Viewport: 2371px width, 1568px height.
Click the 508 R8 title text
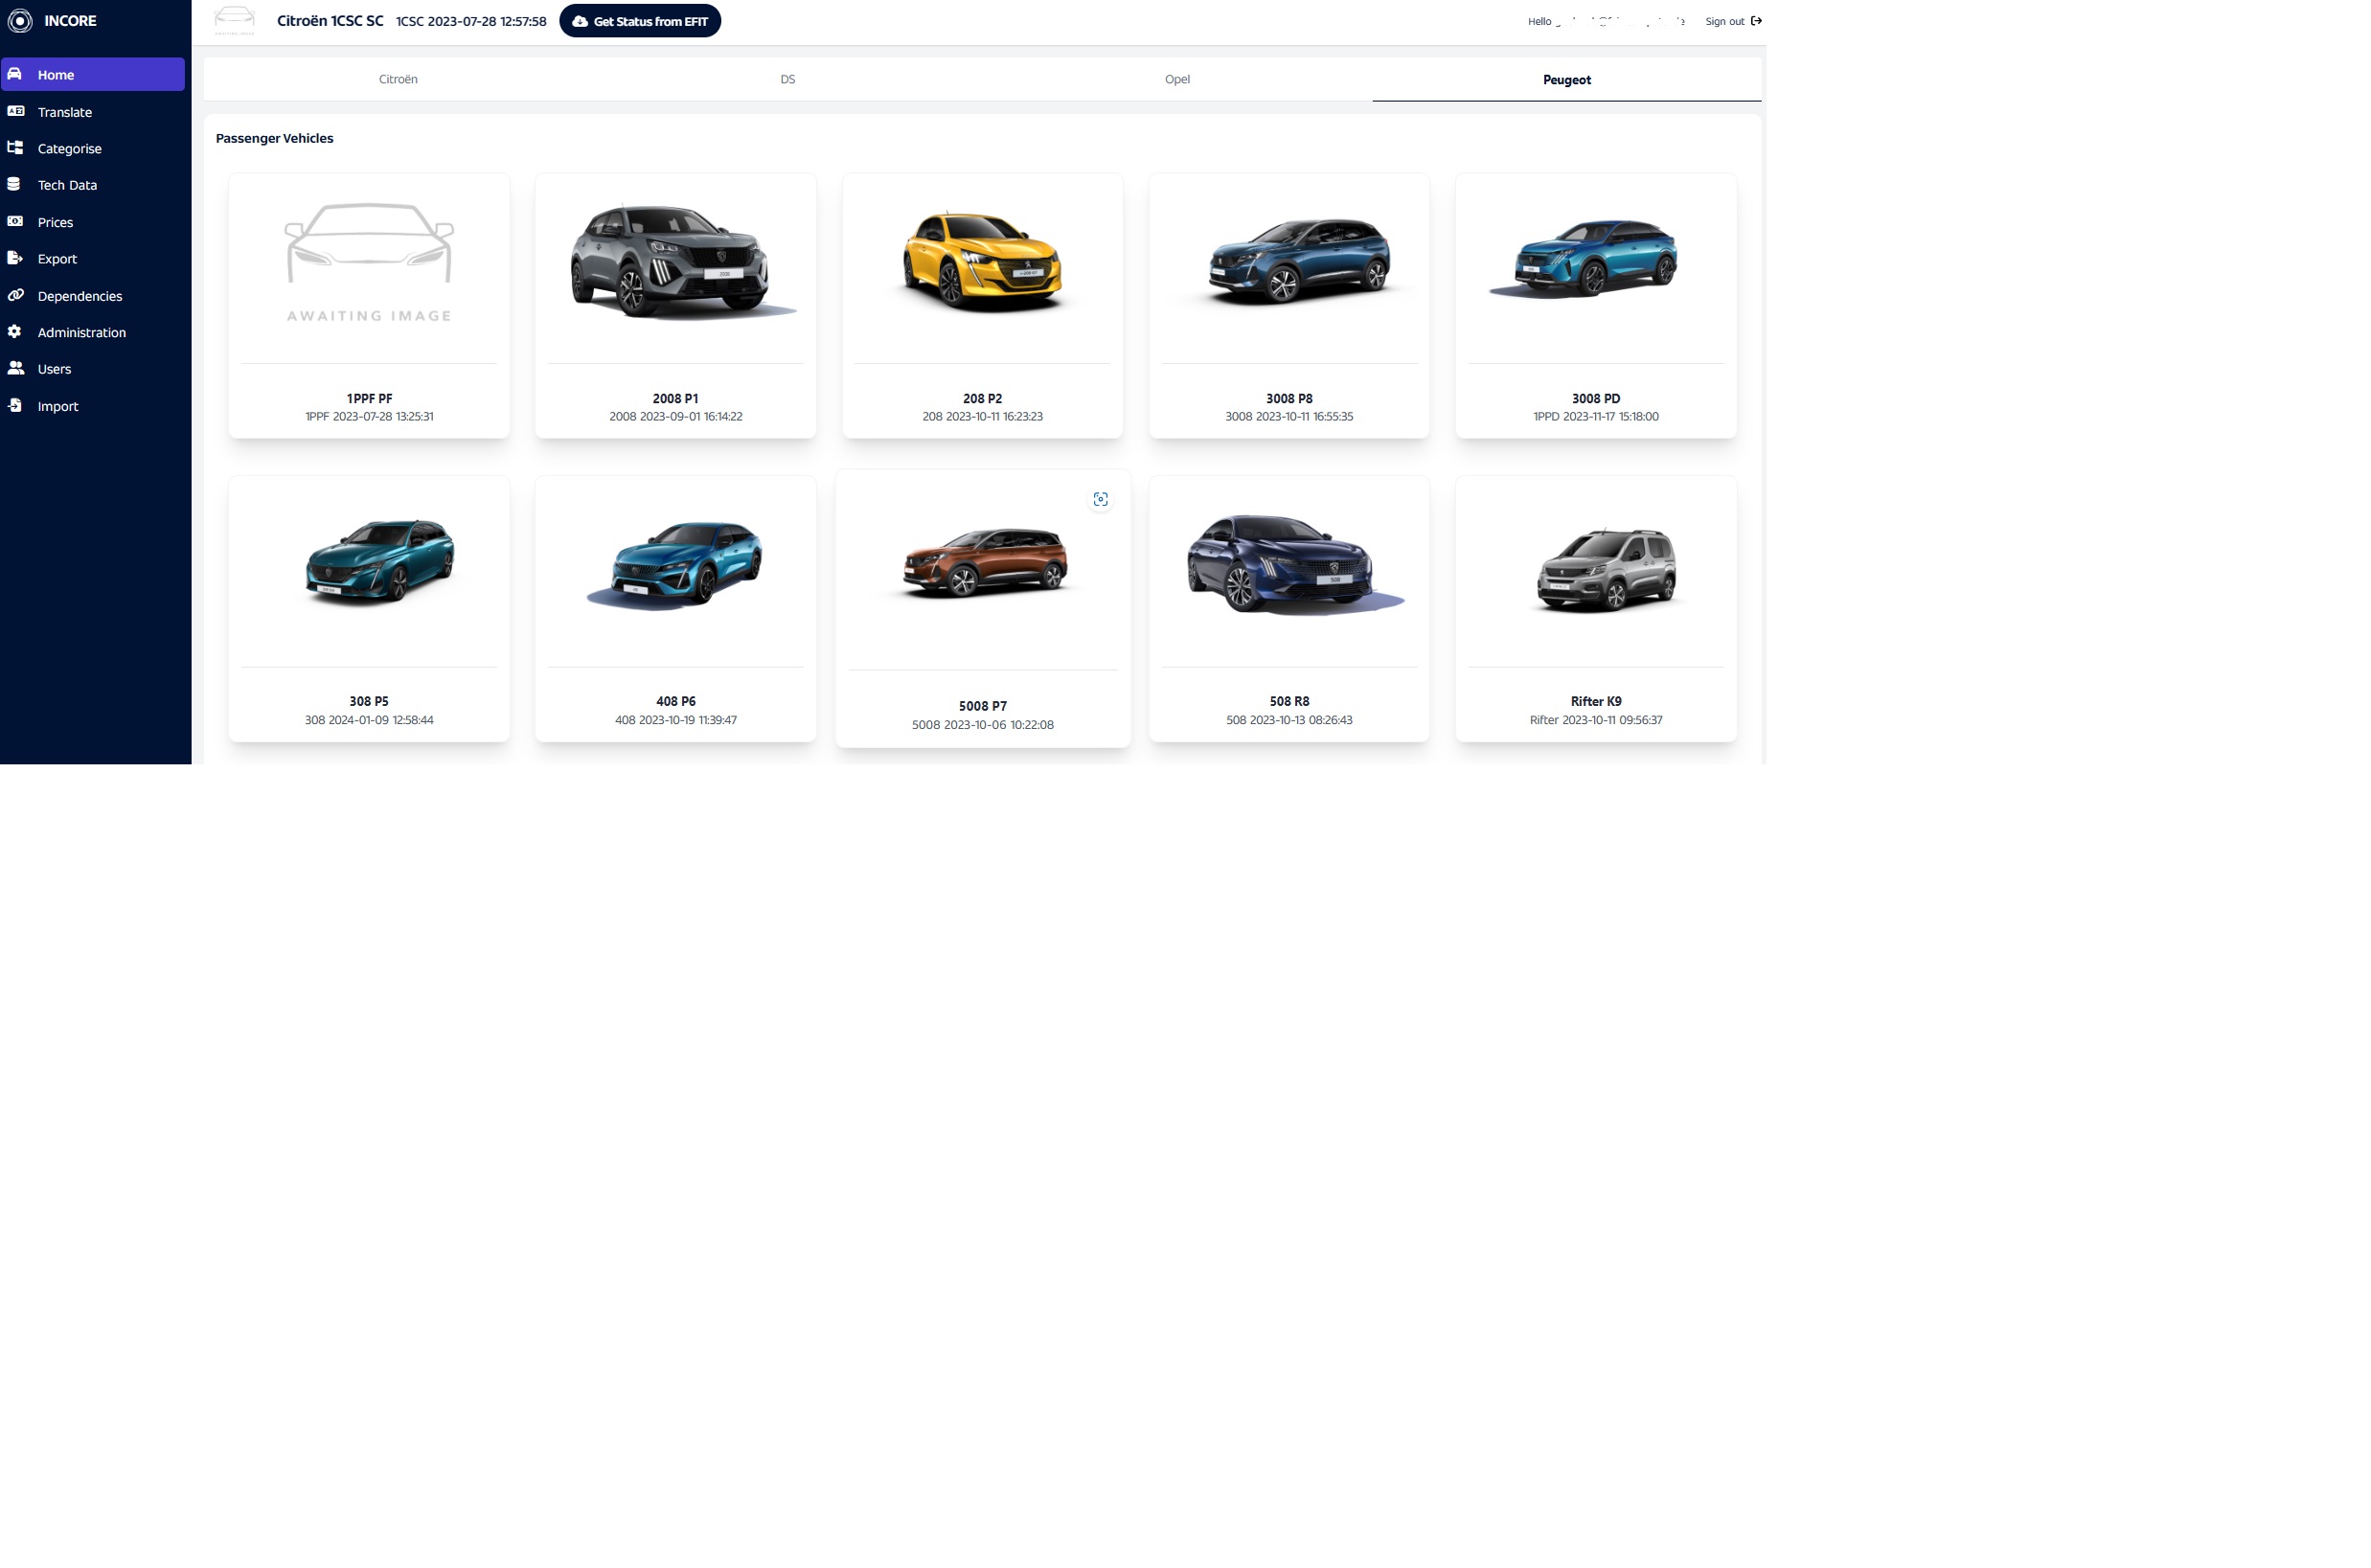[1289, 701]
